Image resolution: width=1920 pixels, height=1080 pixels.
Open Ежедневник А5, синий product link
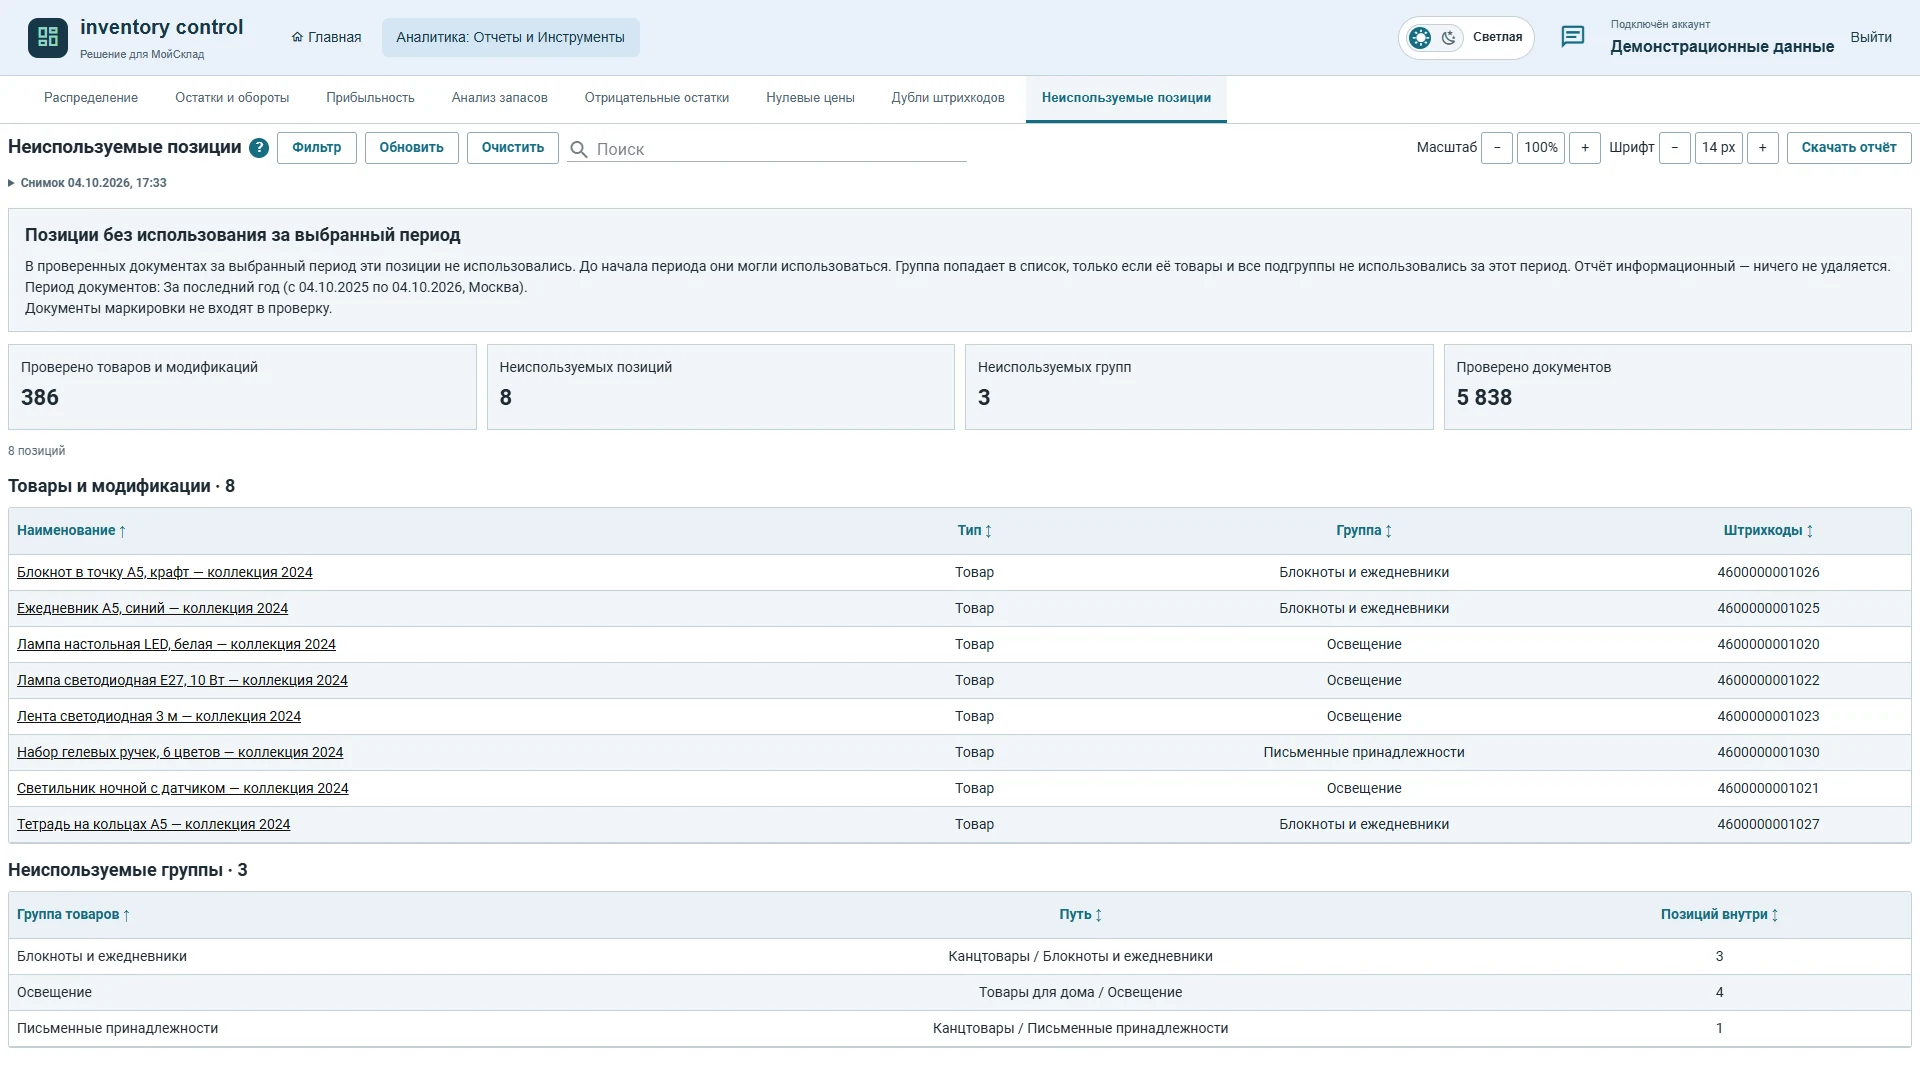pos(152,609)
